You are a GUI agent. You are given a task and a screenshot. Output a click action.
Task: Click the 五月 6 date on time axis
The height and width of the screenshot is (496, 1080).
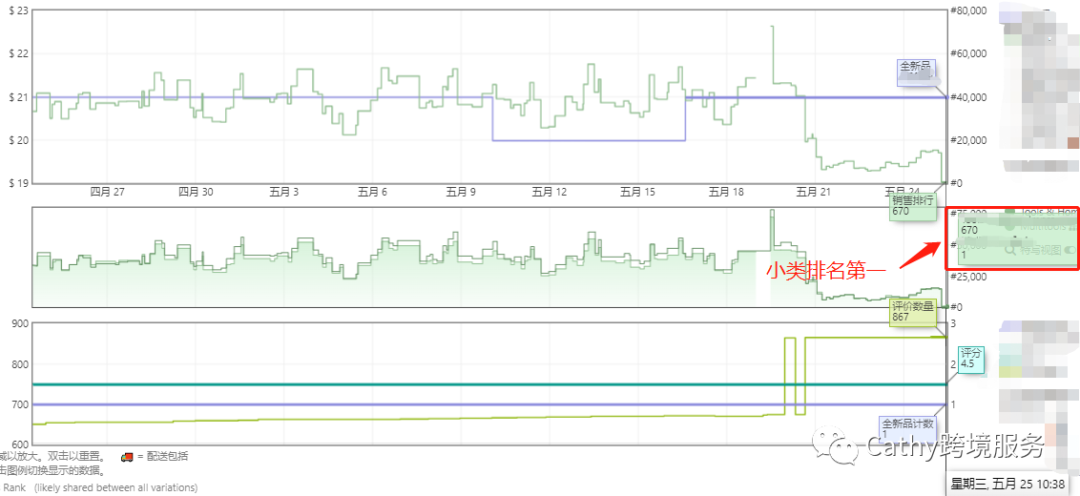pyautogui.click(x=371, y=191)
